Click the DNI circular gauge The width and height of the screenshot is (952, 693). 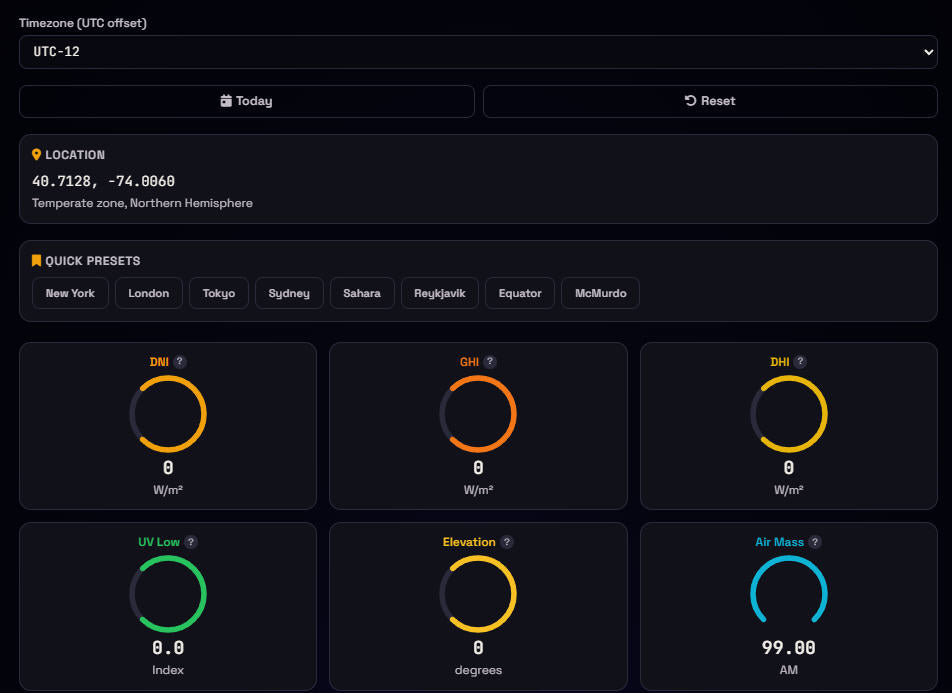(168, 414)
